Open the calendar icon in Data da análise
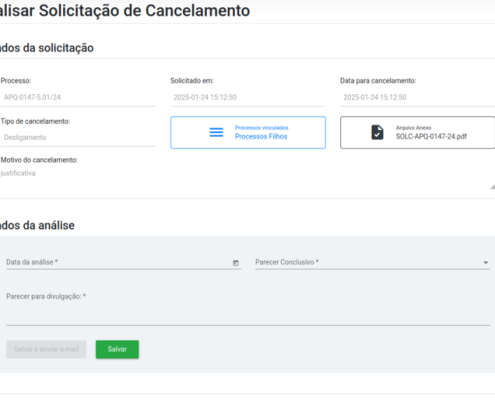The width and height of the screenshot is (495, 400). [236, 263]
